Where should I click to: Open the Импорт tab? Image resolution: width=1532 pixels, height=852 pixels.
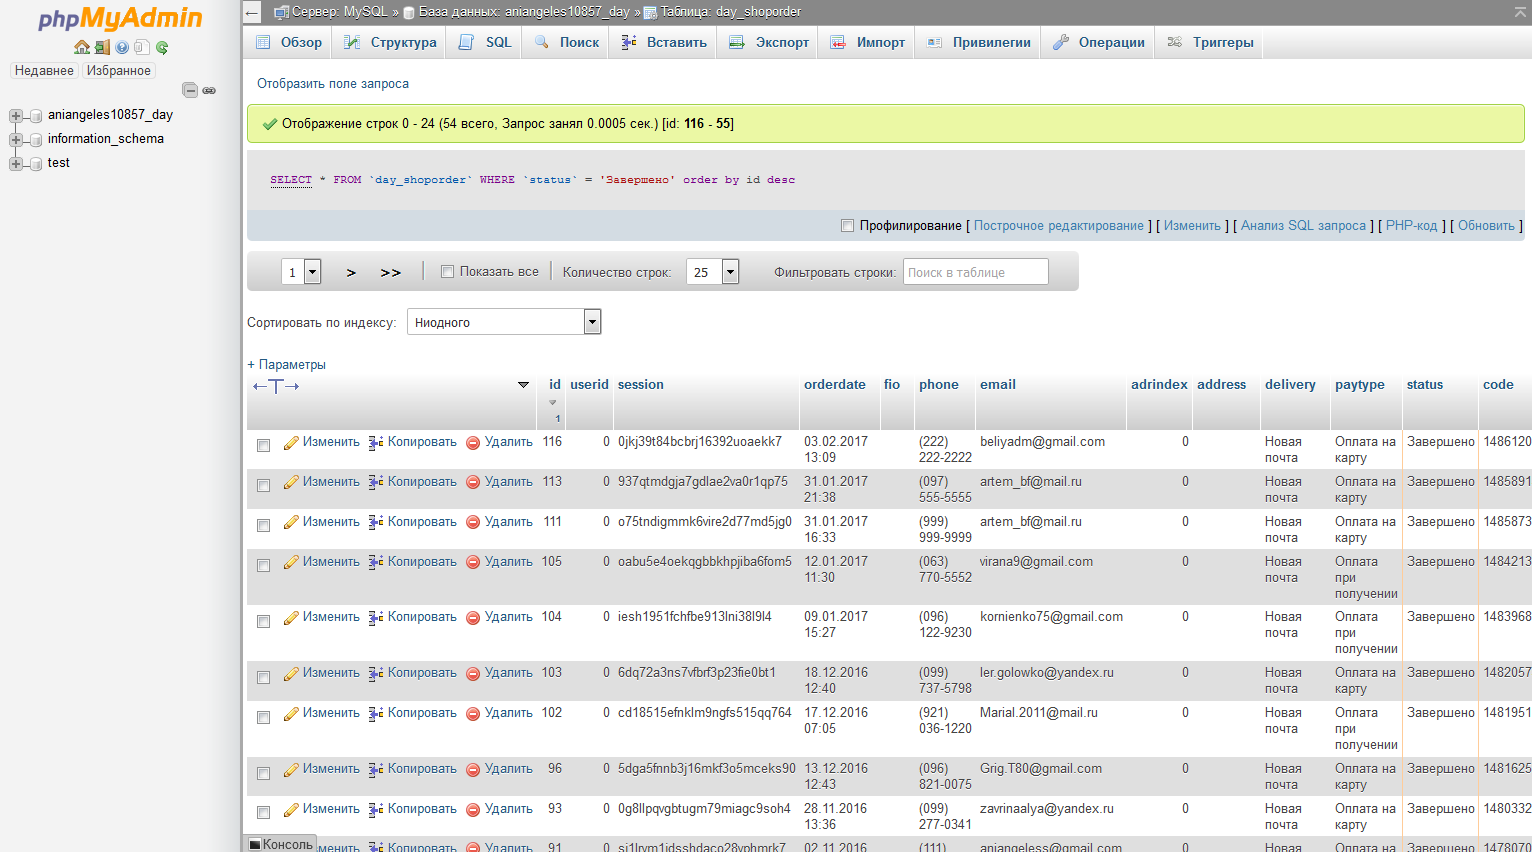coord(867,42)
